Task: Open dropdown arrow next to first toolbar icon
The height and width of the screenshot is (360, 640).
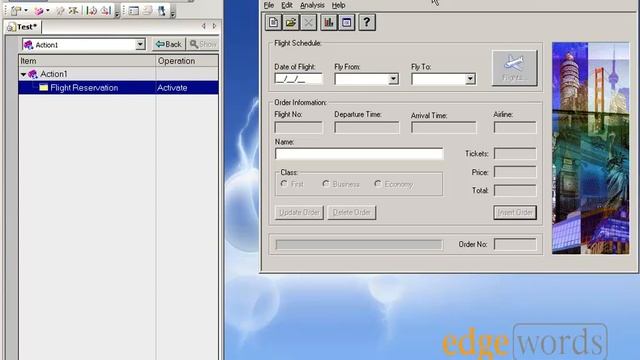Action: (x=26, y=11)
